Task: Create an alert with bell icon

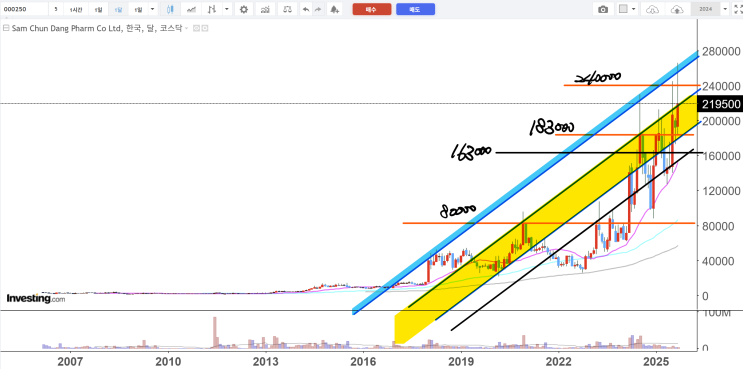Action: (x=335, y=9)
